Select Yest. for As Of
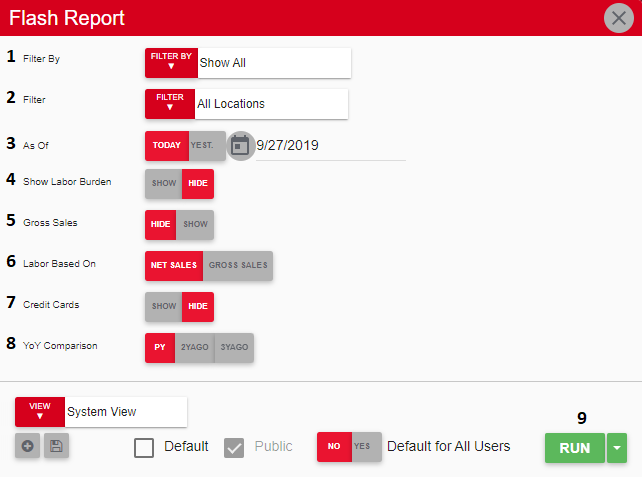The width and height of the screenshot is (642, 477). coord(207,146)
